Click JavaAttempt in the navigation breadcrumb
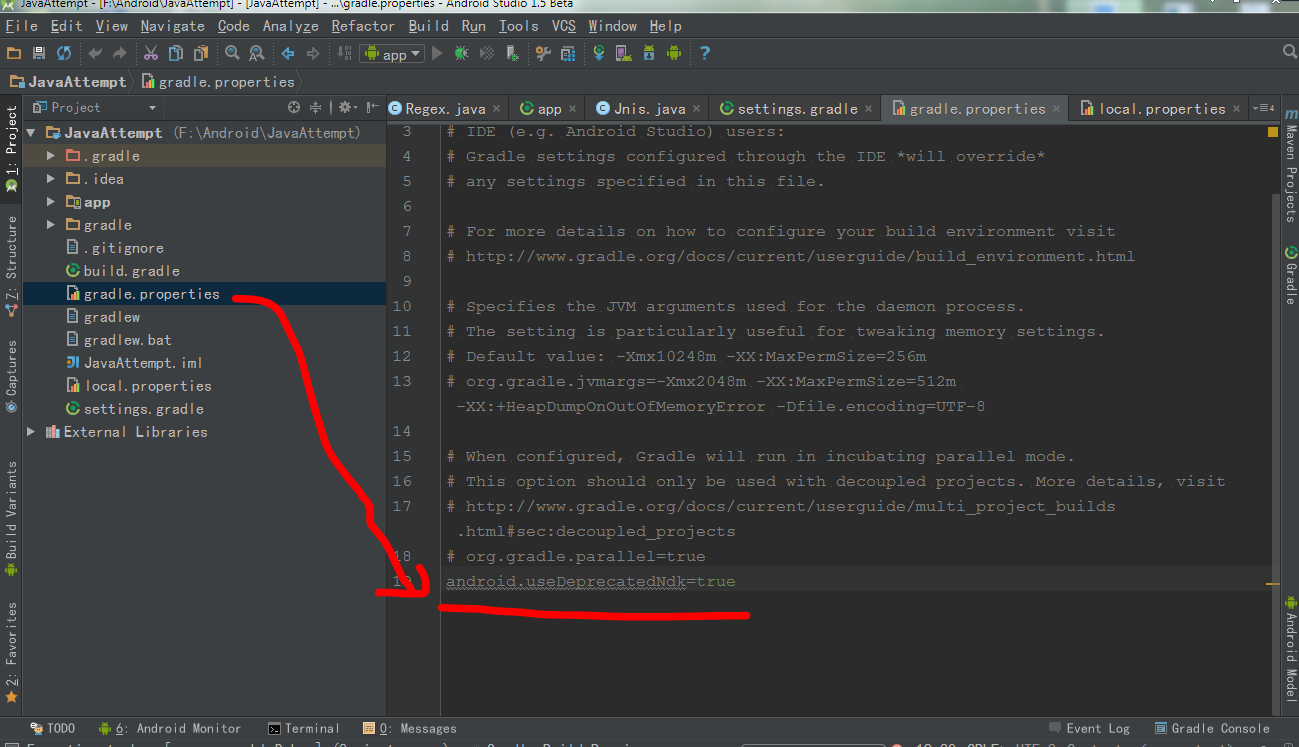Screen dimensions: 1299x747 (69, 82)
